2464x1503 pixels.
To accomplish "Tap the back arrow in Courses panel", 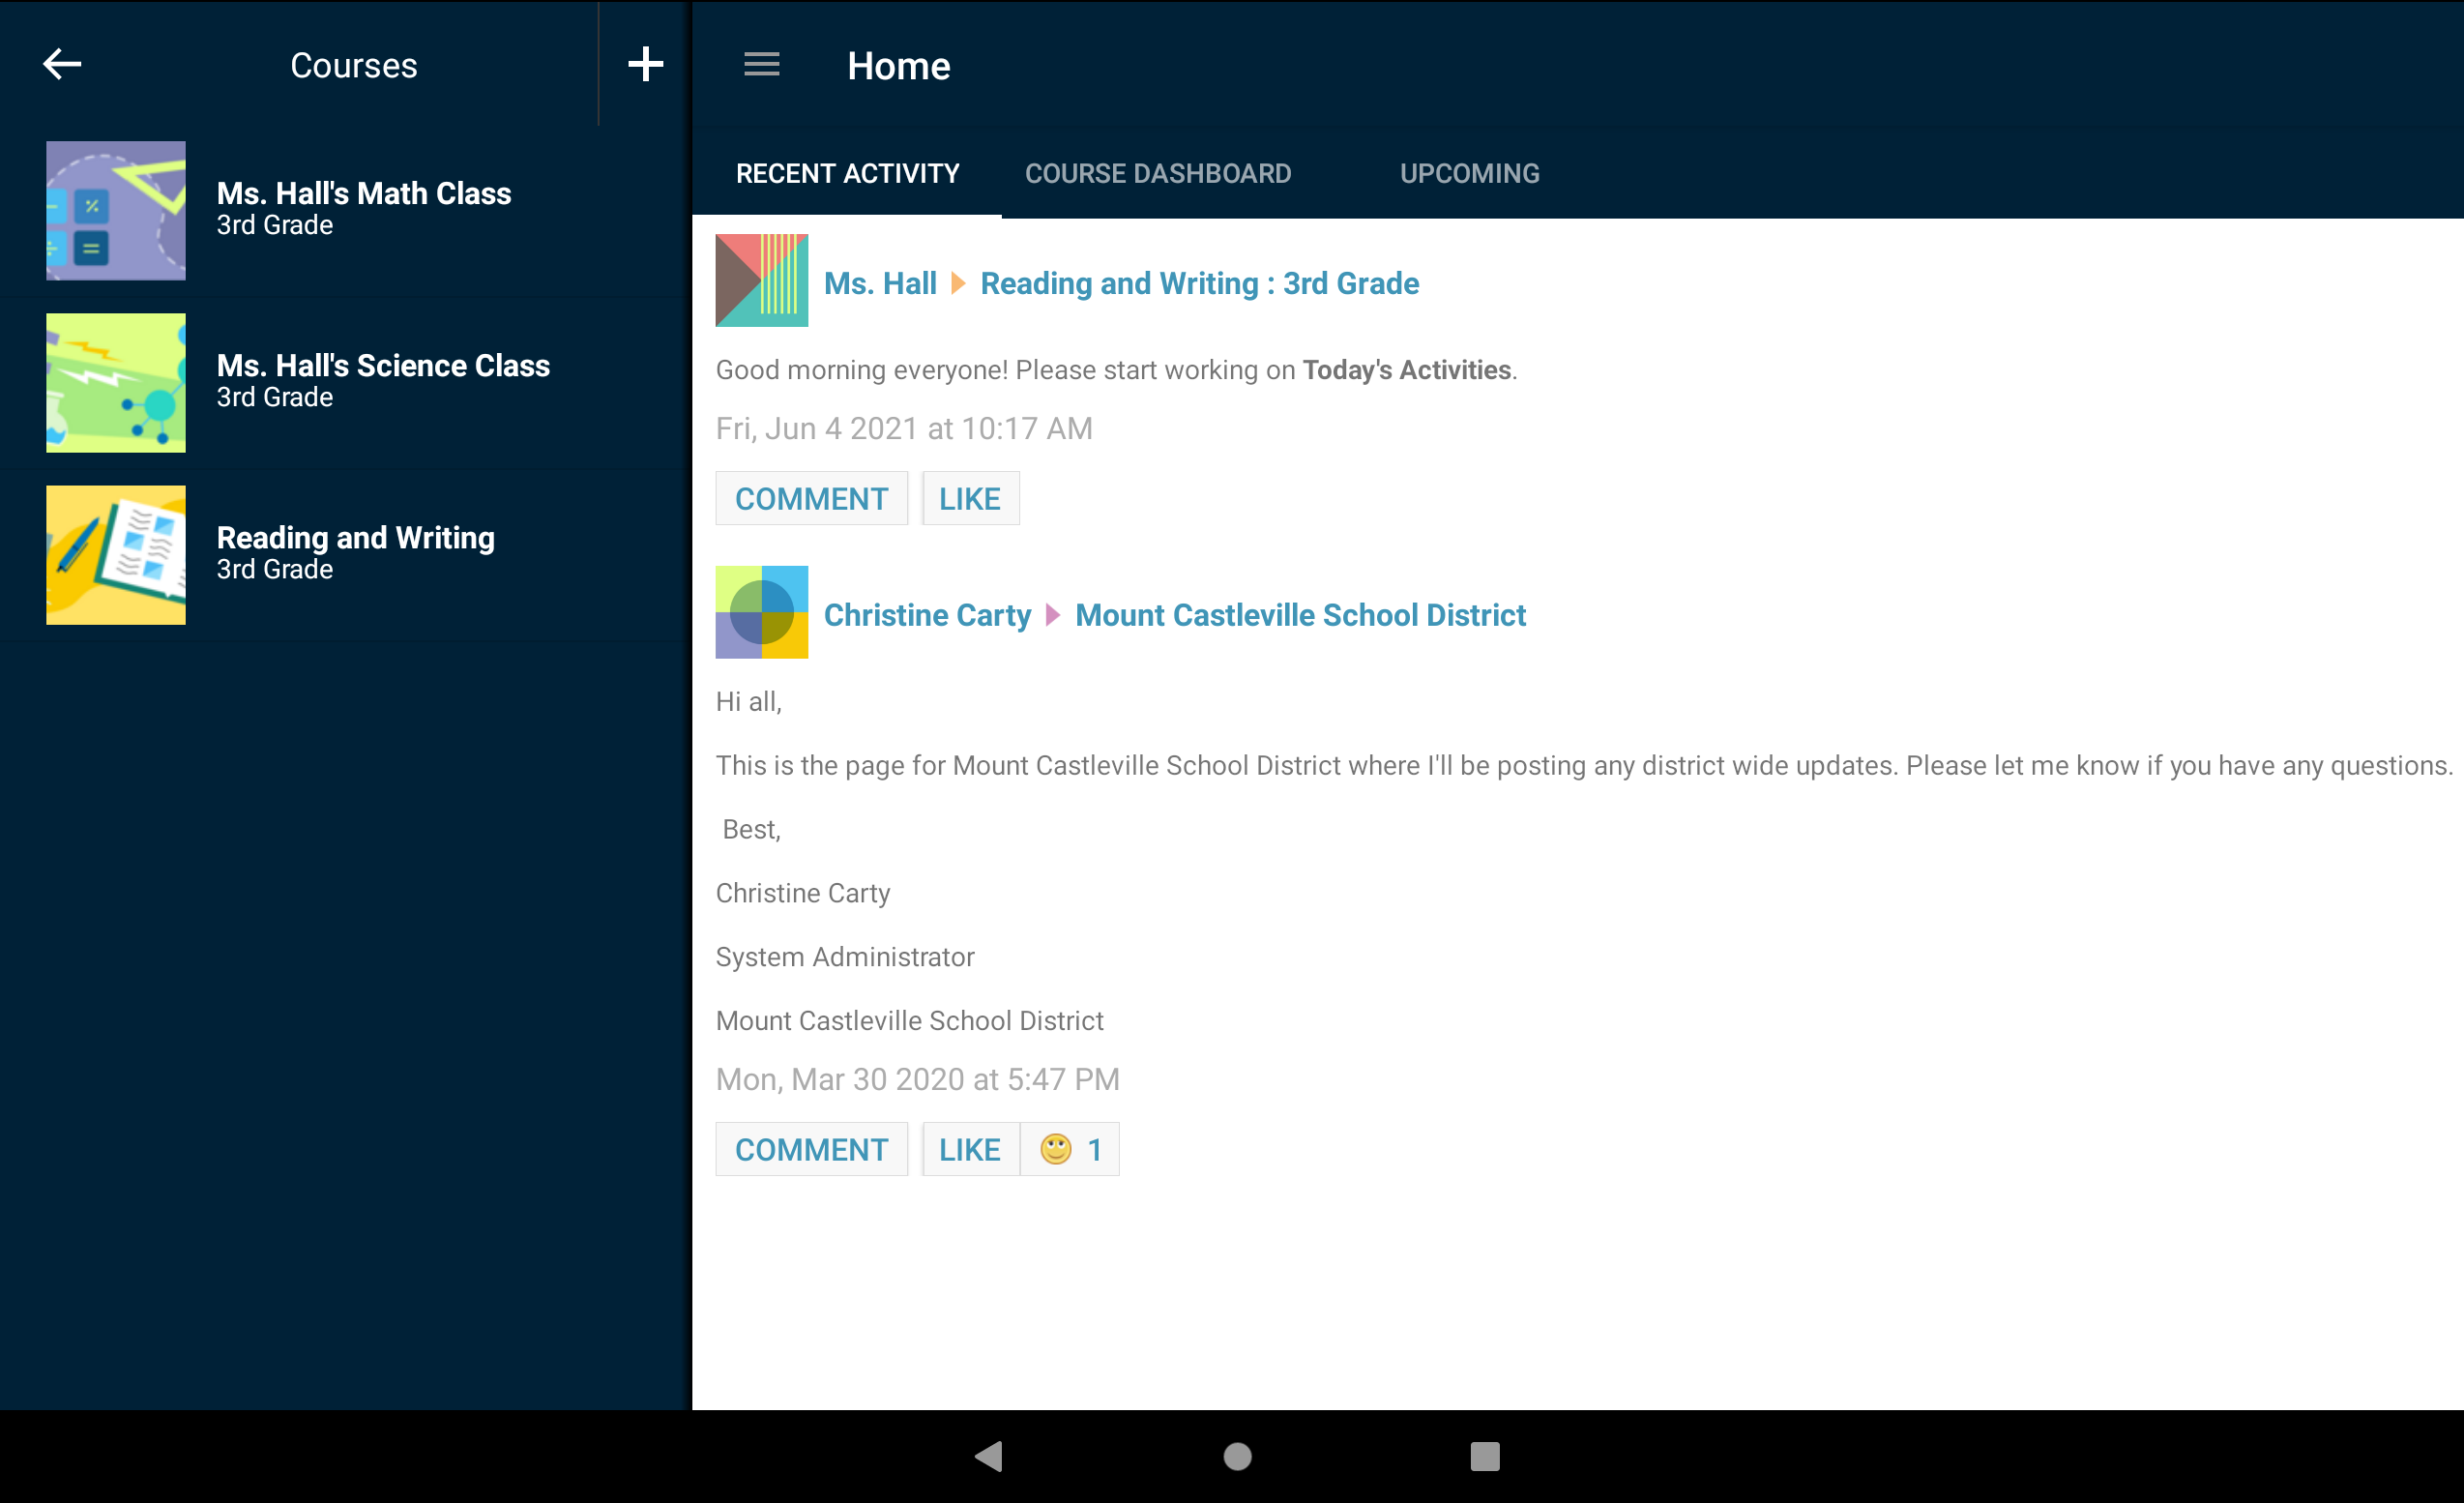I will coord(62,64).
